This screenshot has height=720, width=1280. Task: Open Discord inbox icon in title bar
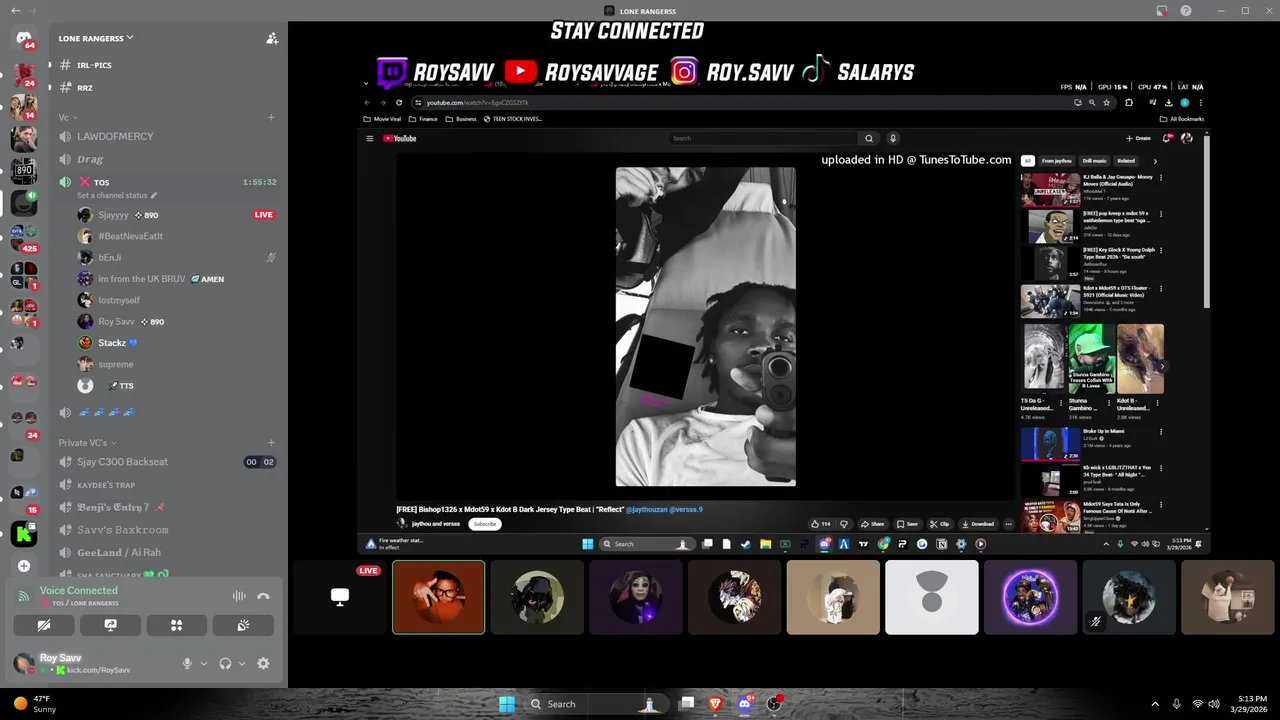1162,11
